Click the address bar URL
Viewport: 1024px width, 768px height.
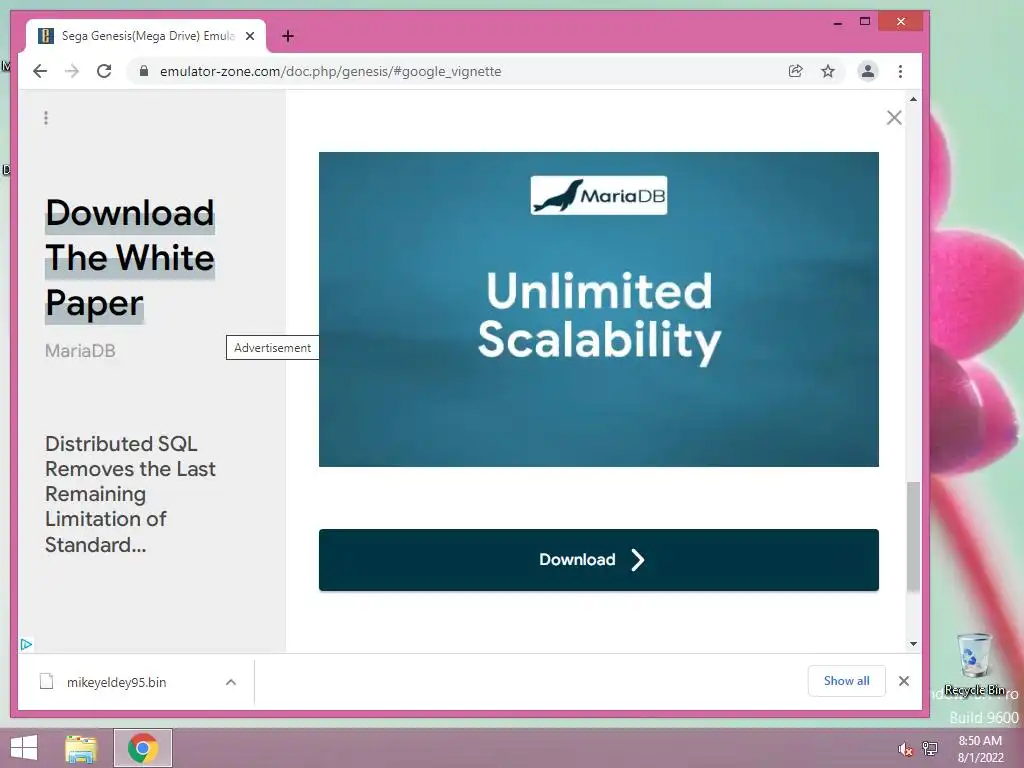click(x=330, y=71)
